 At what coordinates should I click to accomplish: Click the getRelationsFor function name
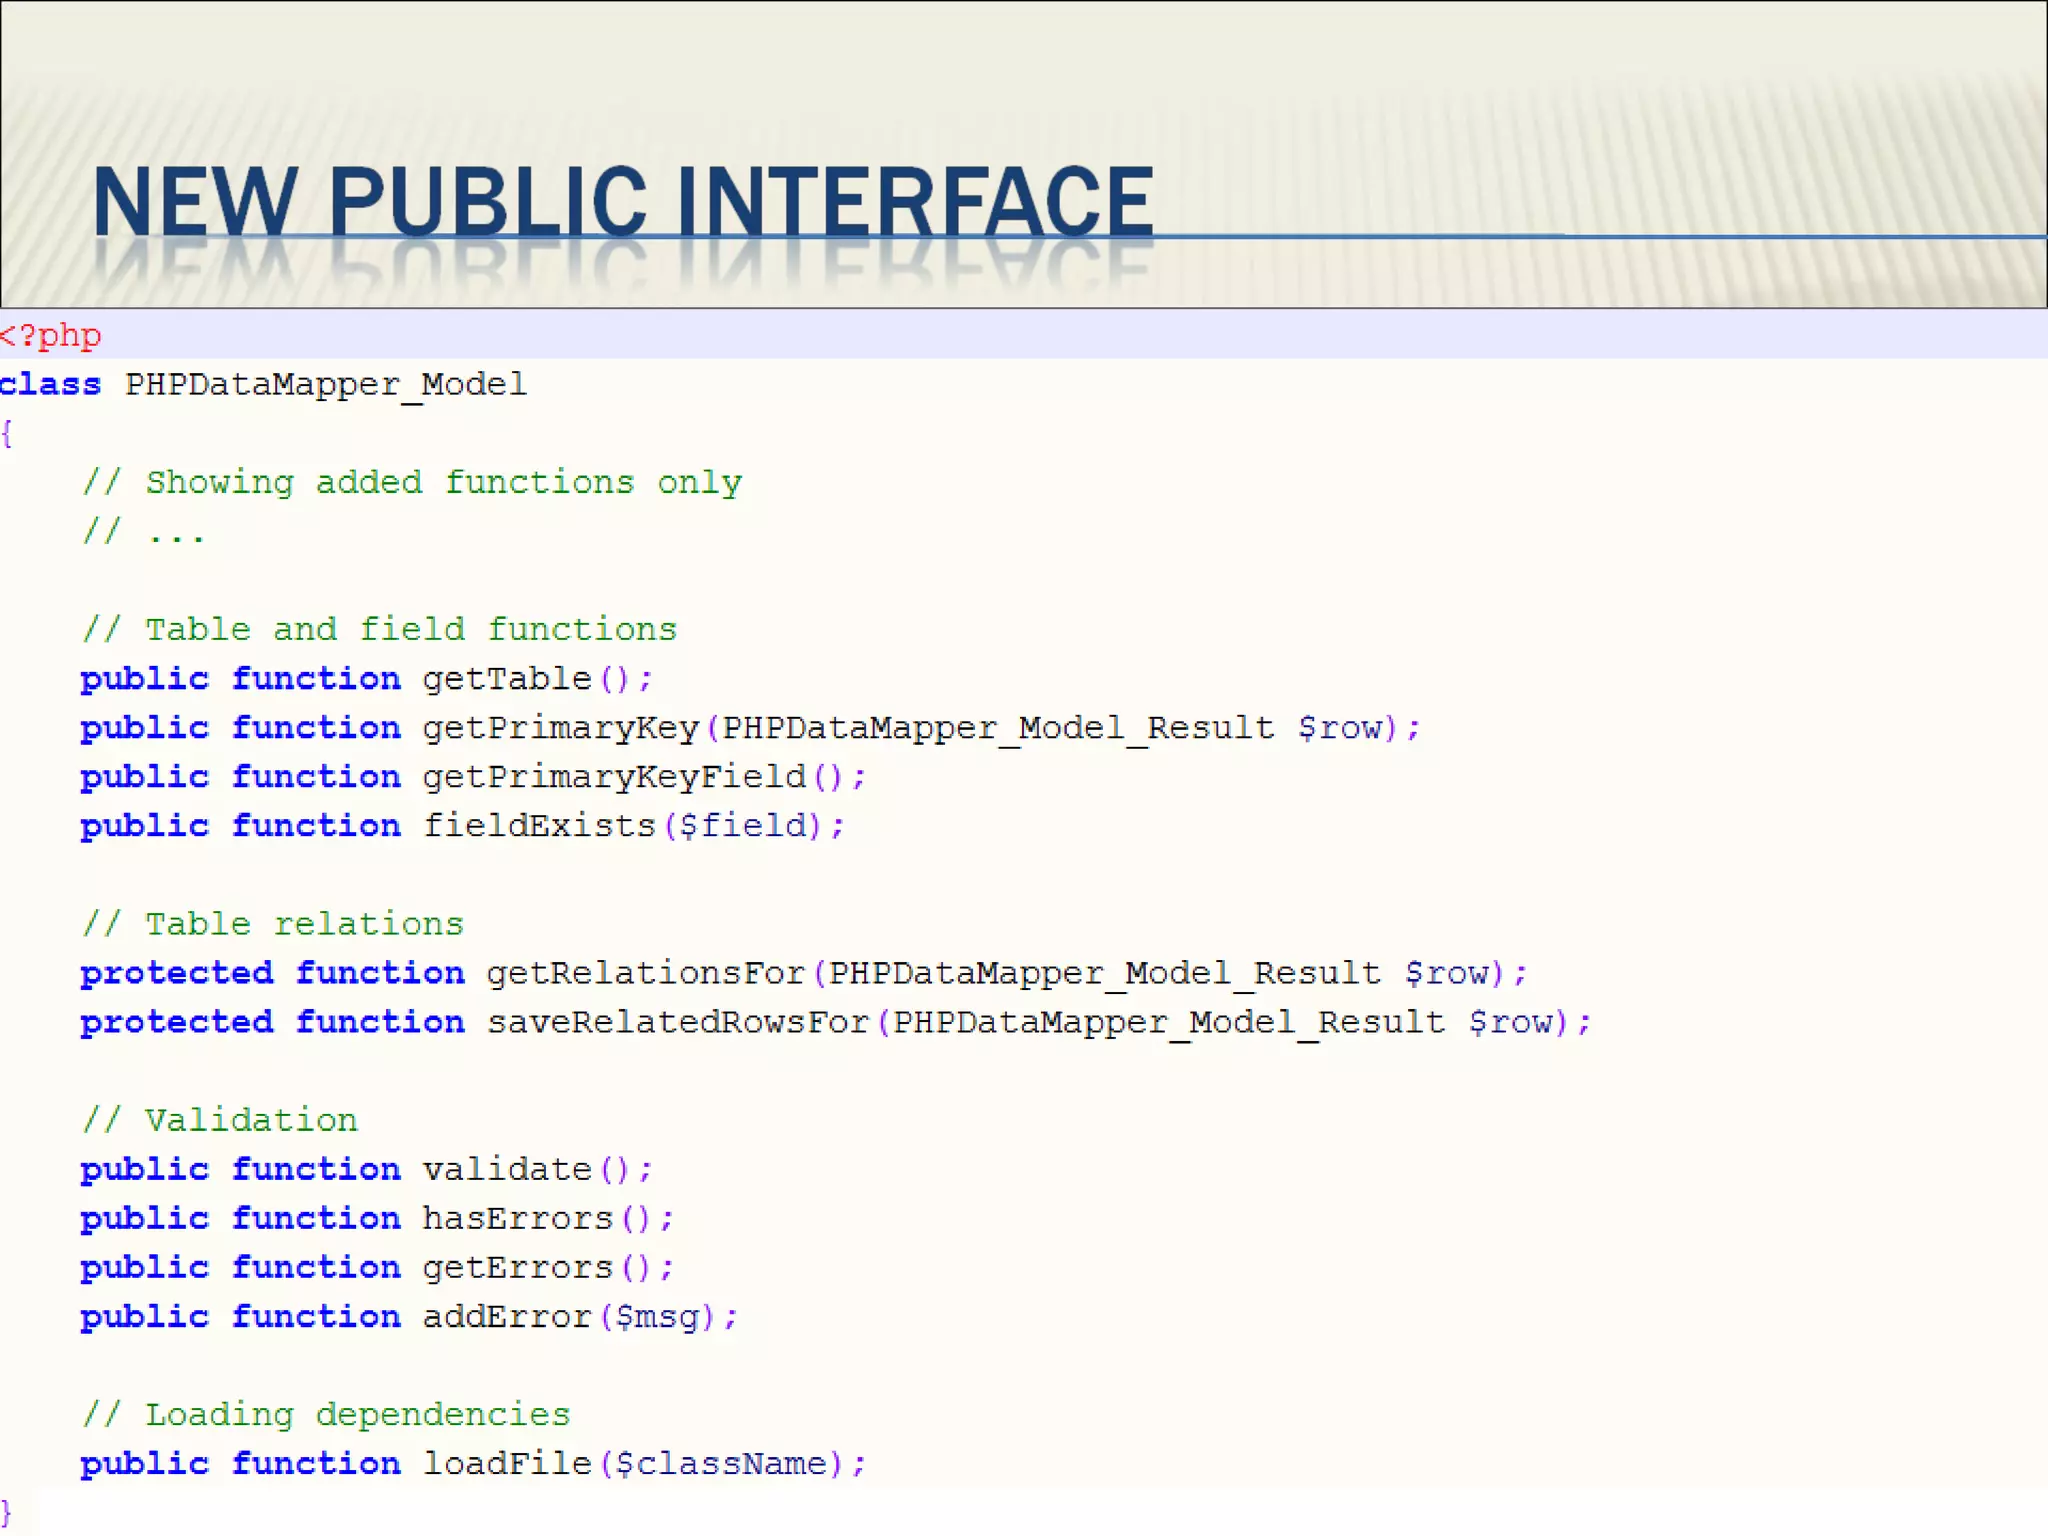click(x=646, y=973)
